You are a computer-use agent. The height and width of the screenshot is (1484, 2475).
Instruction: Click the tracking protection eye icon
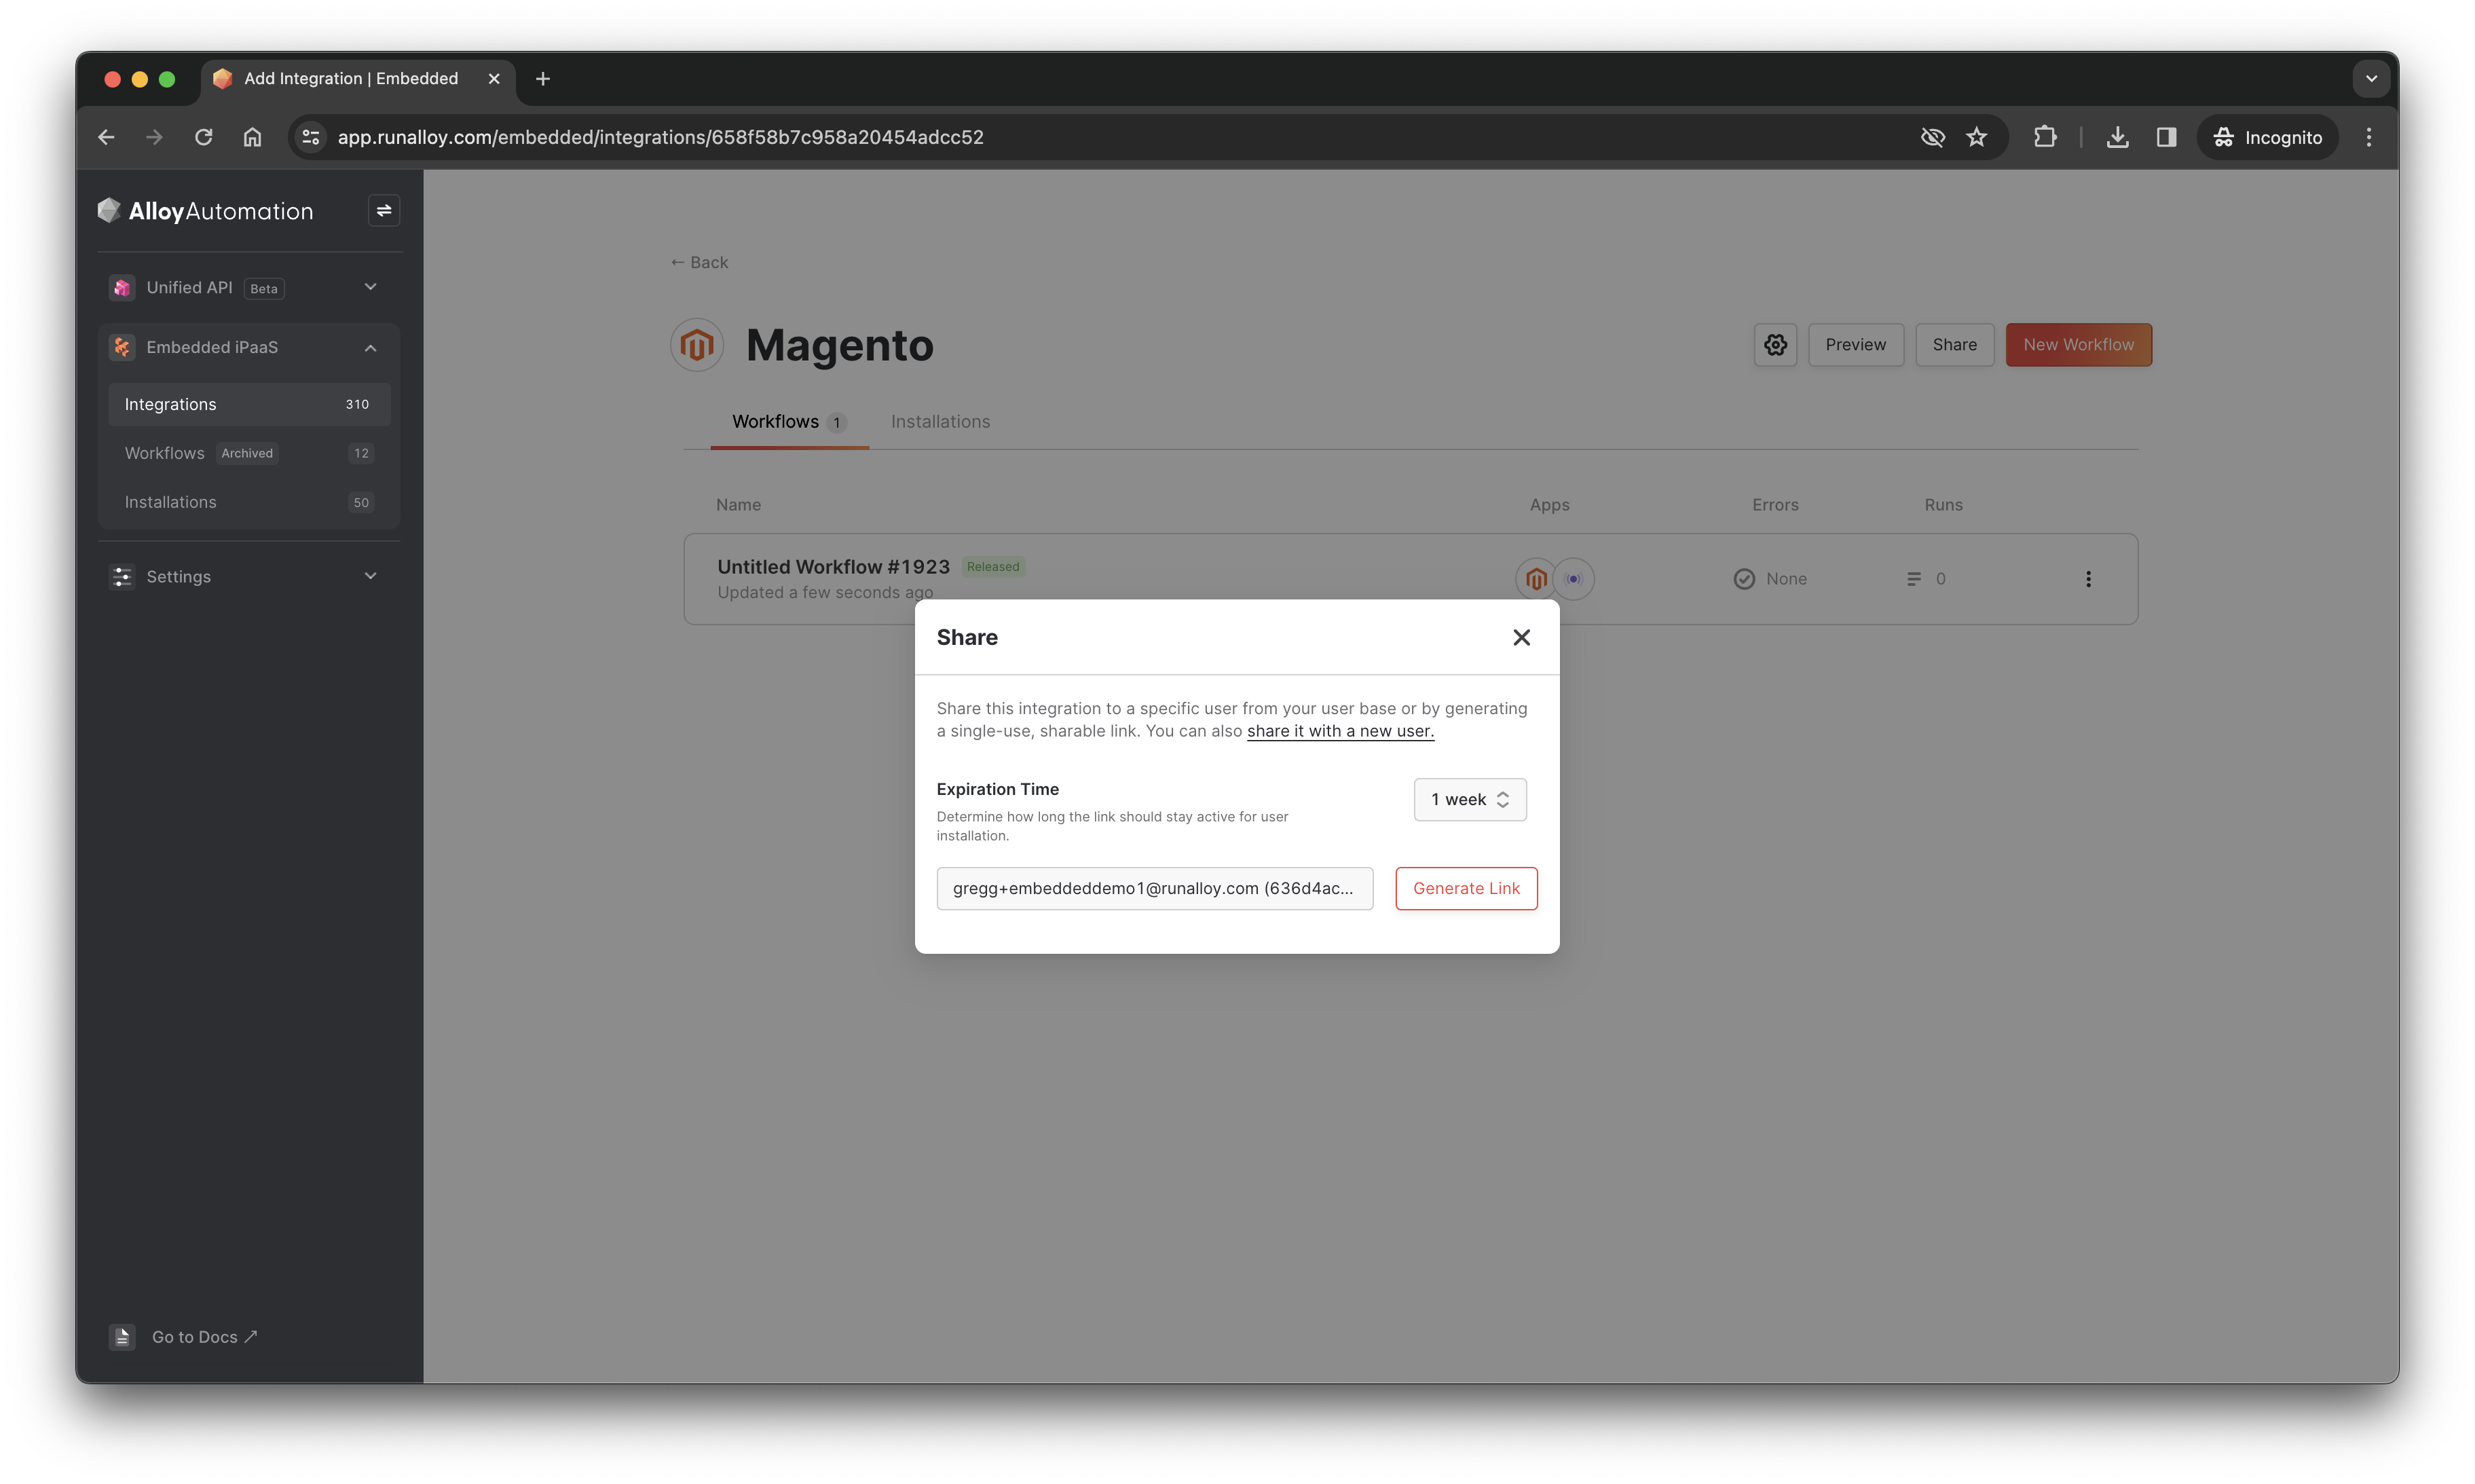[1932, 137]
